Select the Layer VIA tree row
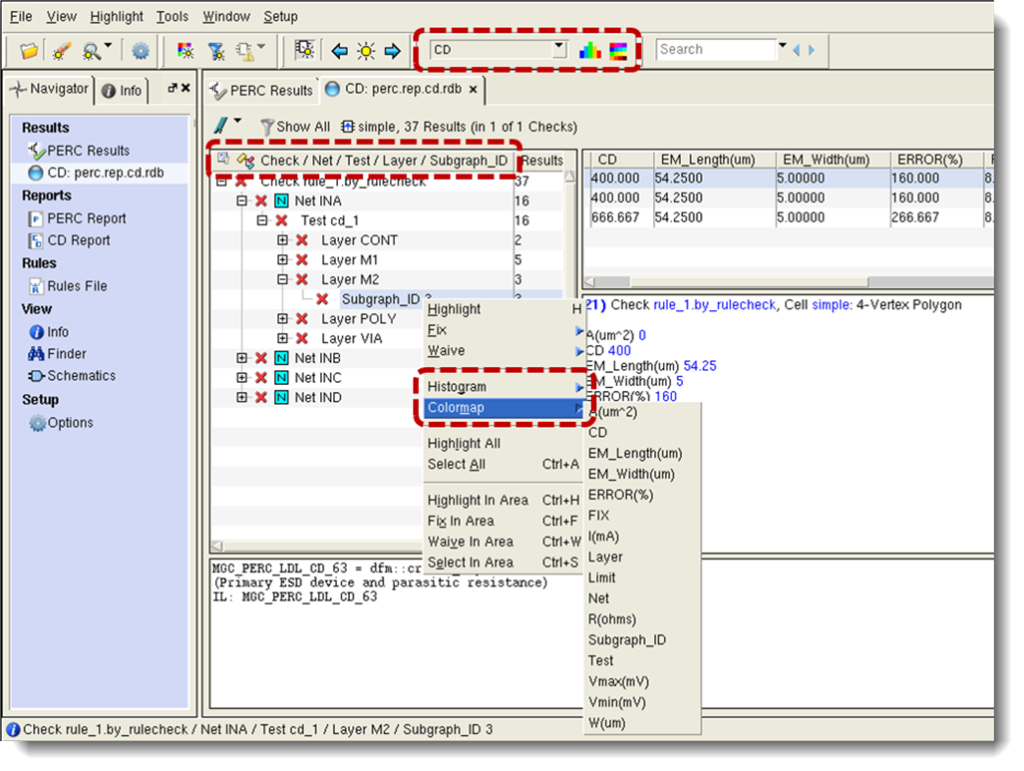 point(351,339)
